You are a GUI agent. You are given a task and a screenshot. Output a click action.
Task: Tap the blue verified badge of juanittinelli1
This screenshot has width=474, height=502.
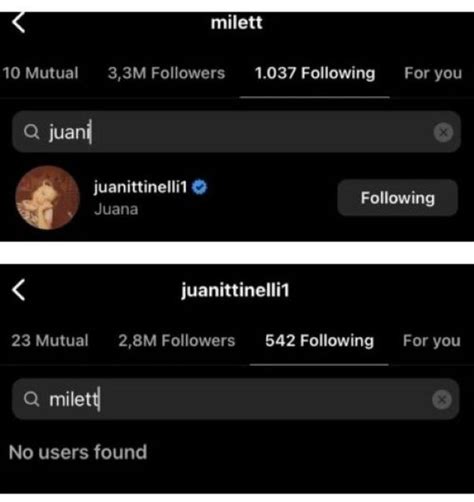[200, 187]
